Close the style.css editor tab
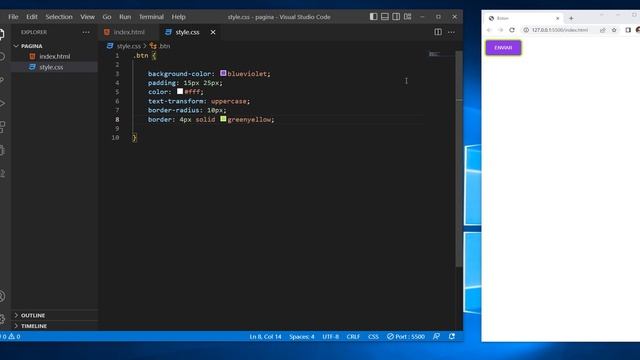The width and height of the screenshot is (640, 360). [213, 32]
